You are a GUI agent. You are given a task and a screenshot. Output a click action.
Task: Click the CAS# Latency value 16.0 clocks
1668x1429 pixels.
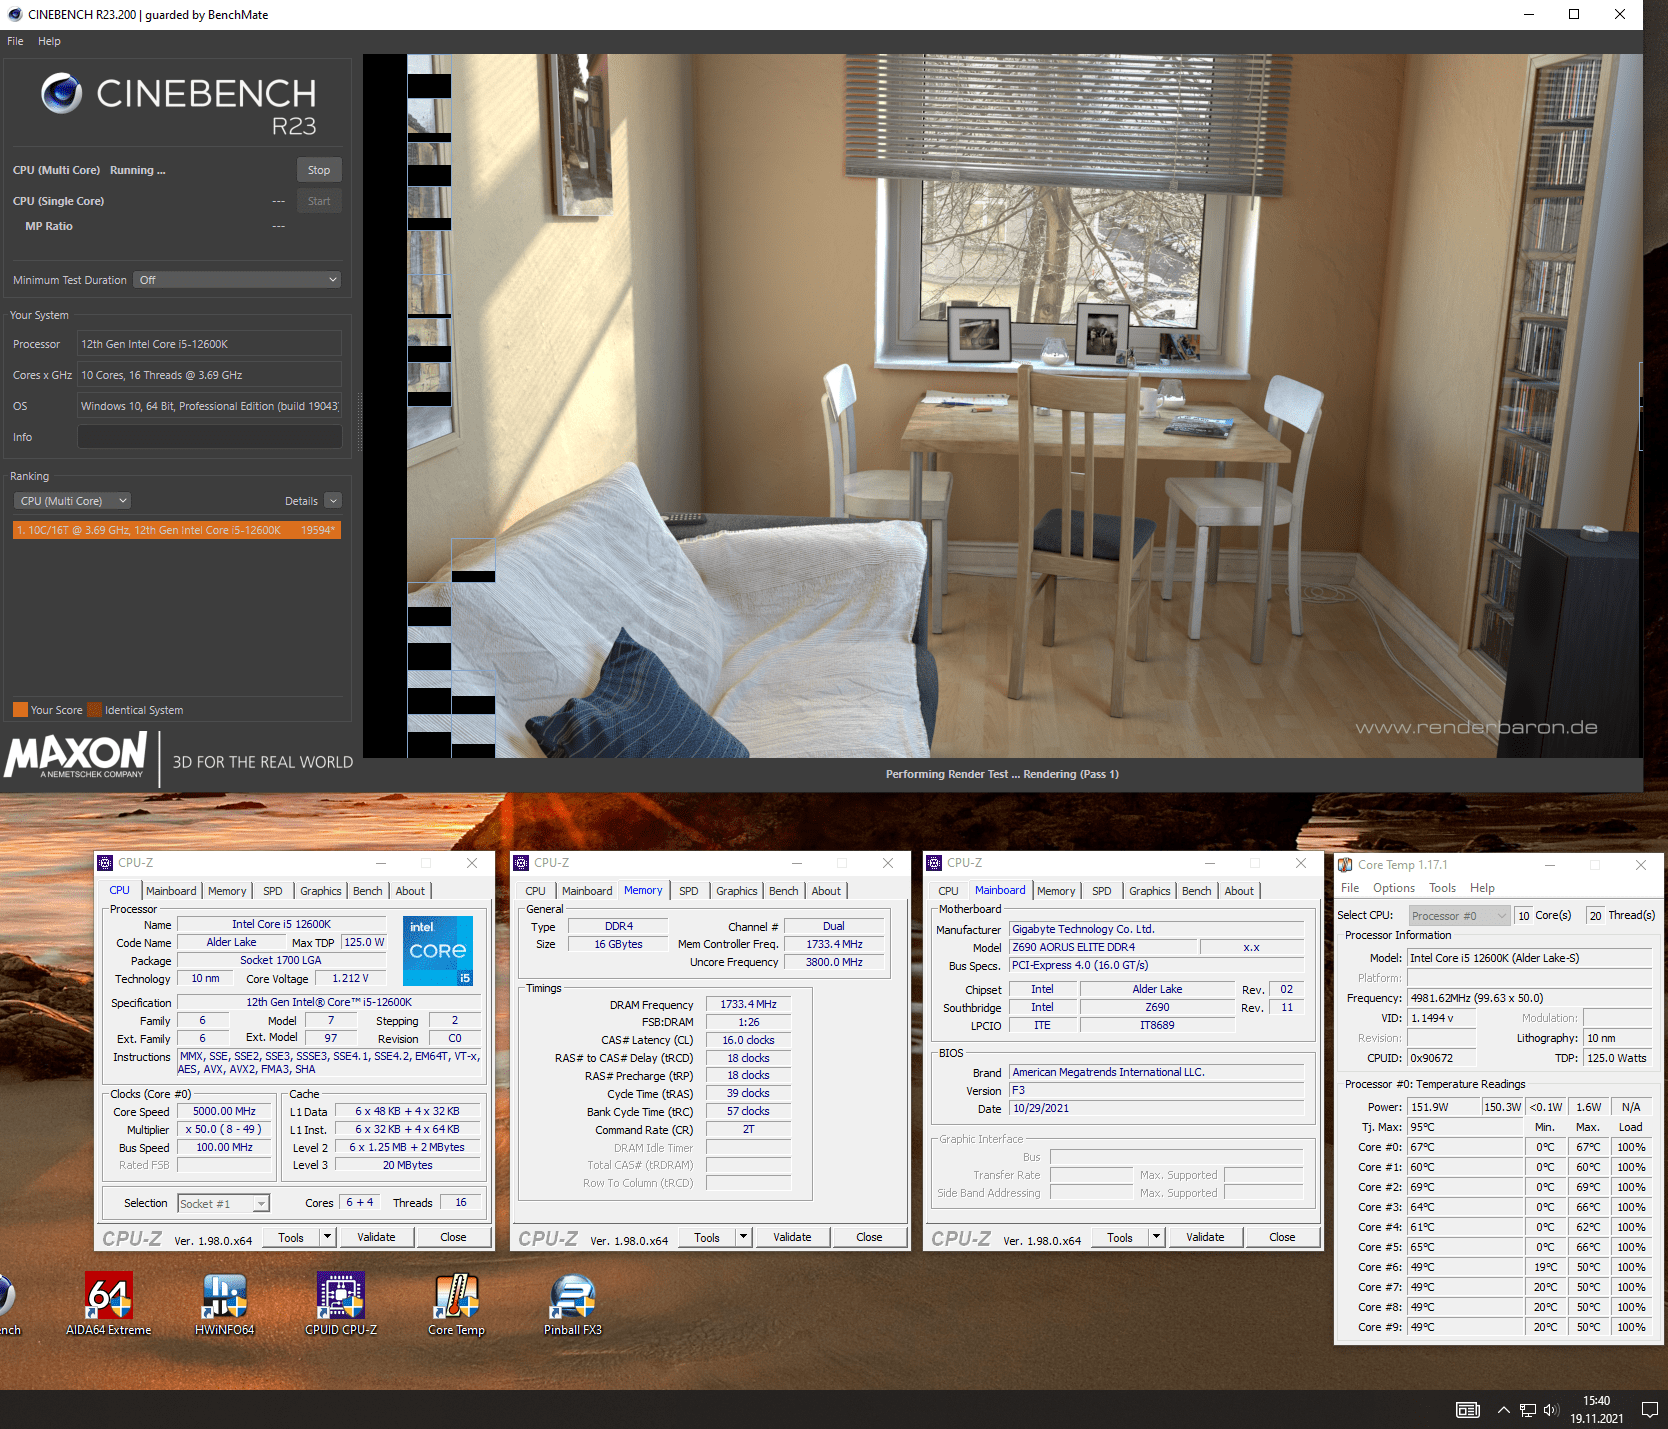point(748,1040)
